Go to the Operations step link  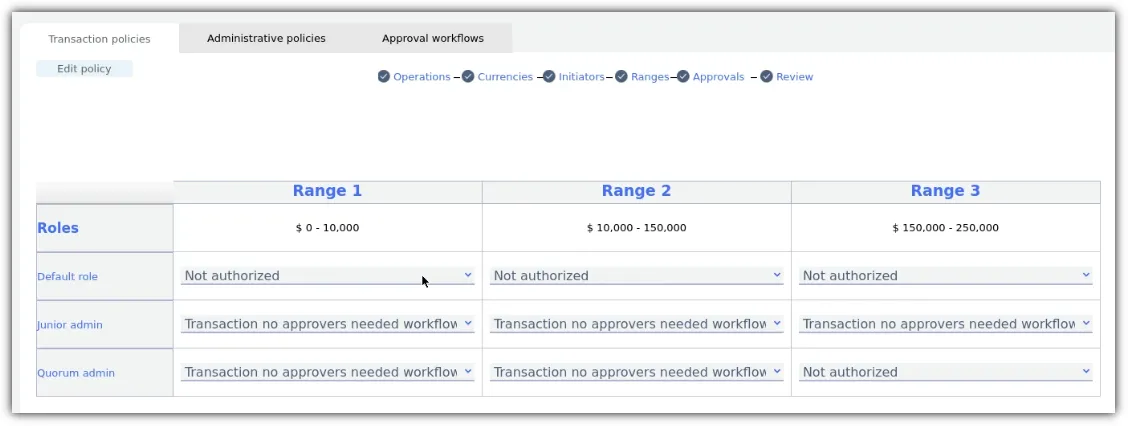click(x=422, y=77)
